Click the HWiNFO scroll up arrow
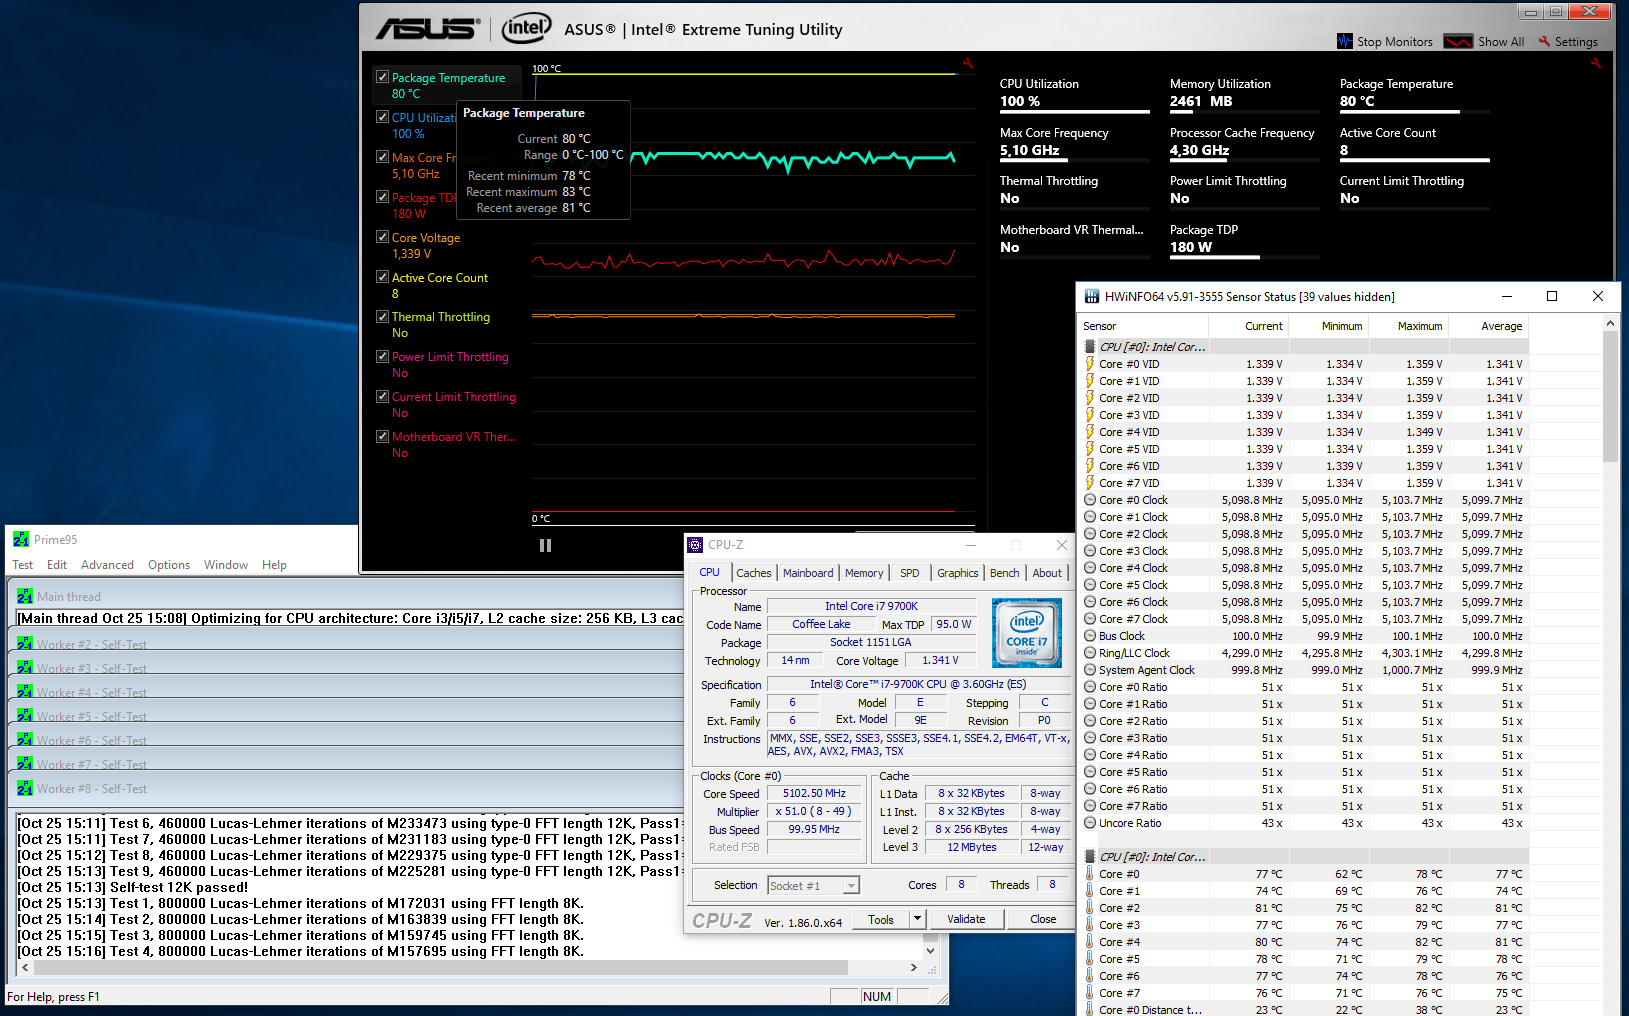 (x=1610, y=323)
